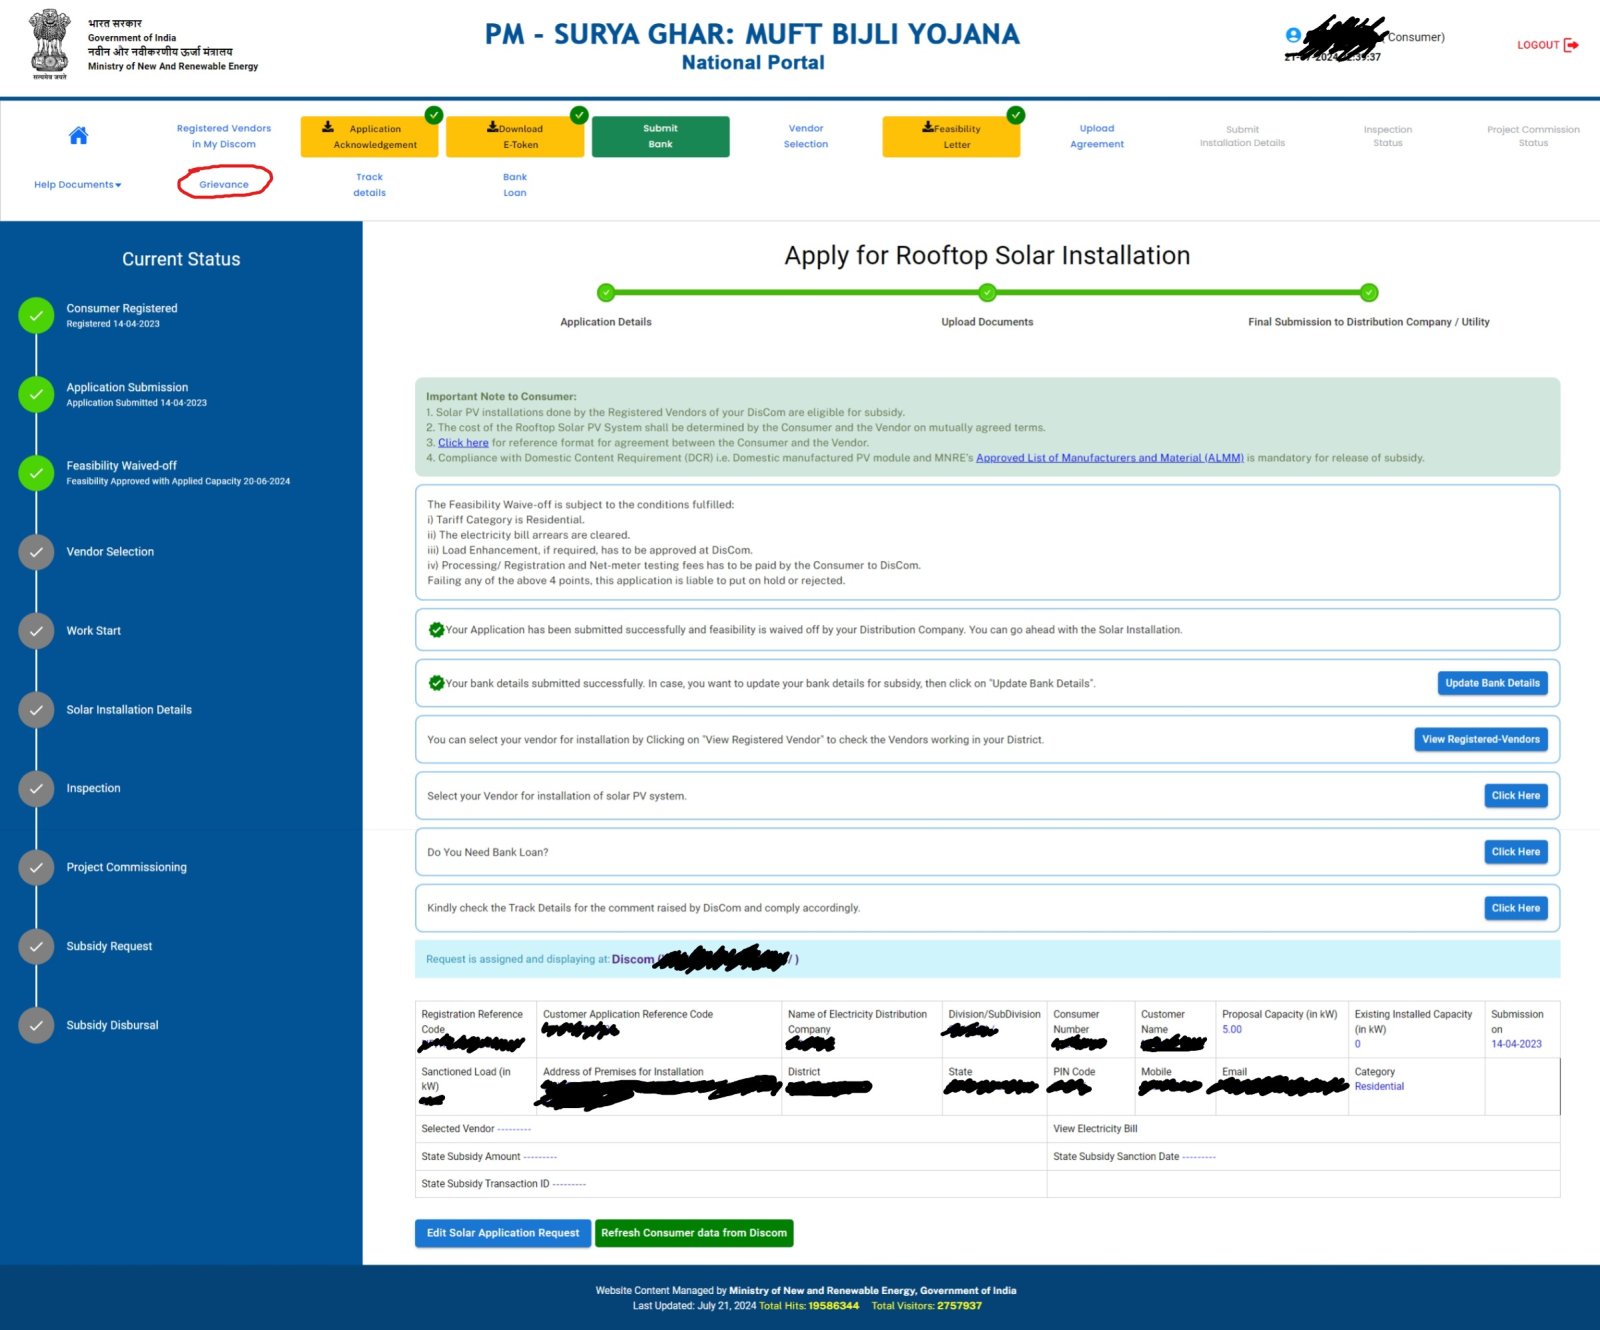This screenshot has height=1330, width=1600.
Task: Click Here for Do You Need Bank Loan
Action: point(1516,852)
